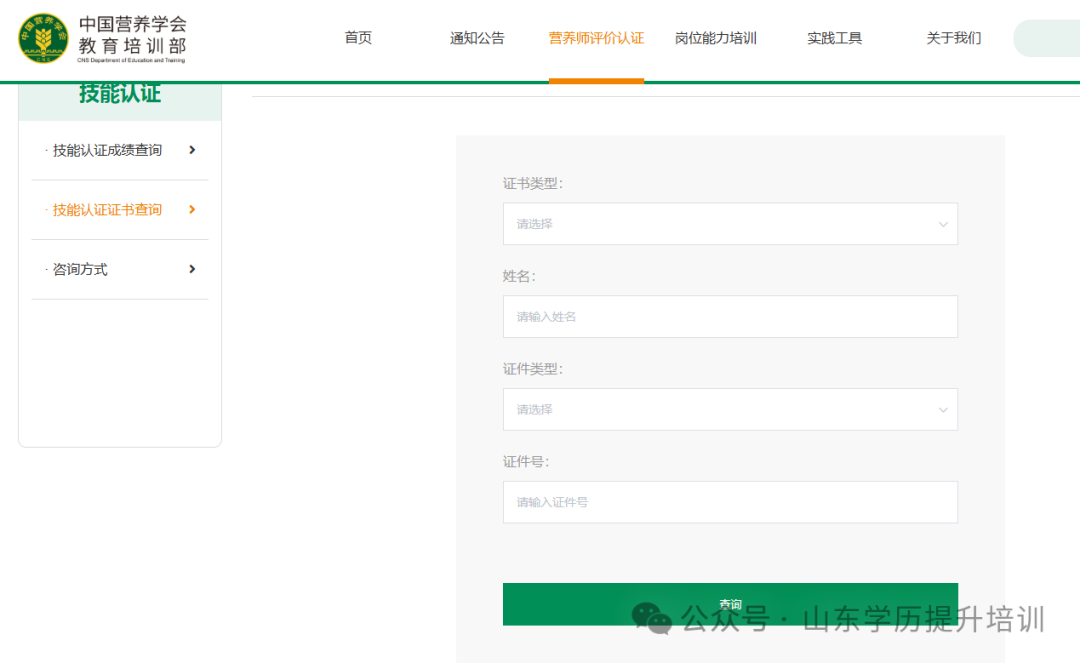The width and height of the screenshot is (1080, 663).
Task: Click the CNS wheat logo emblem
Action: [x=42, y=39]
